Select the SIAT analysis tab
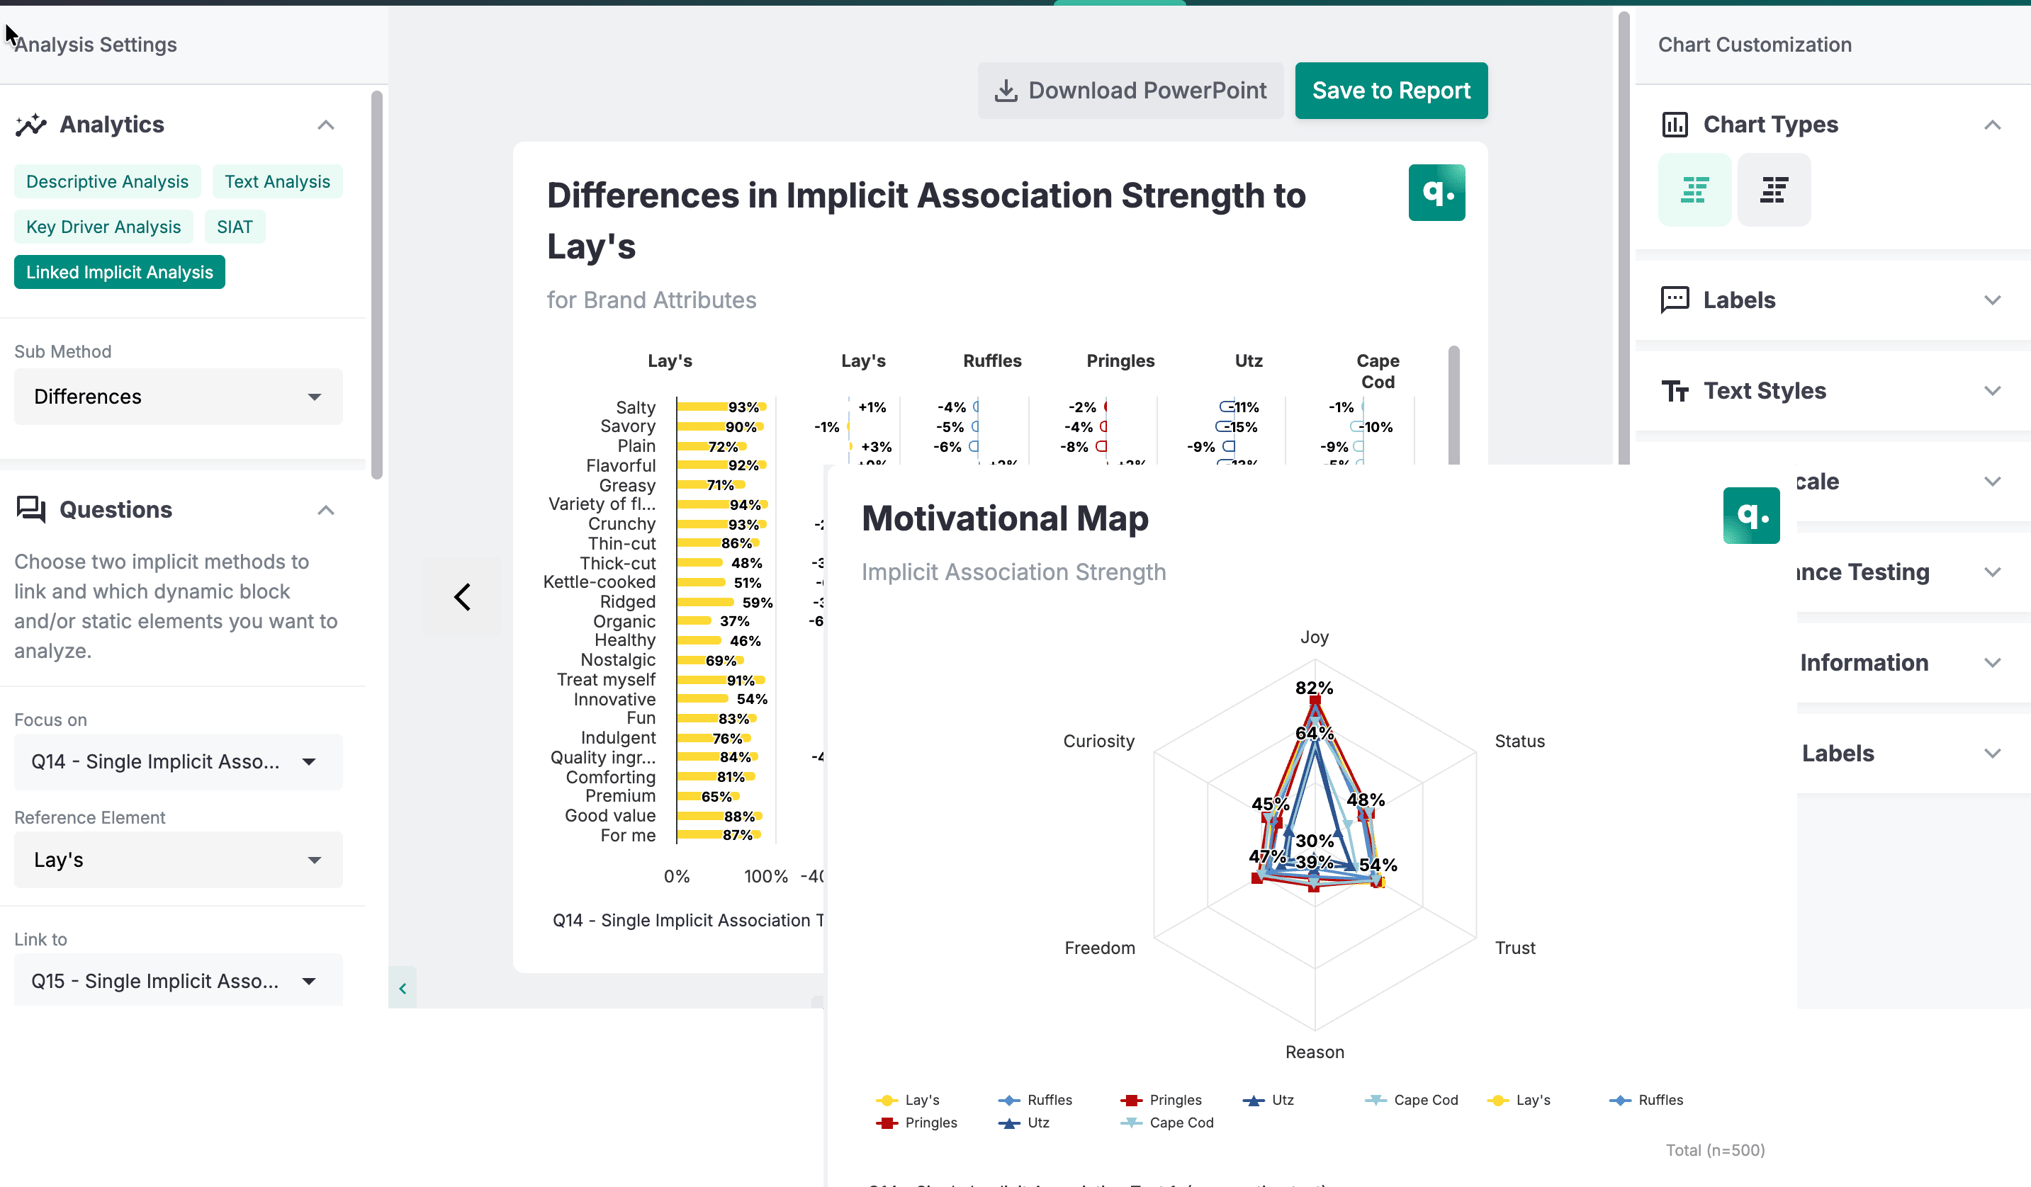 click(x=234, y=227)
